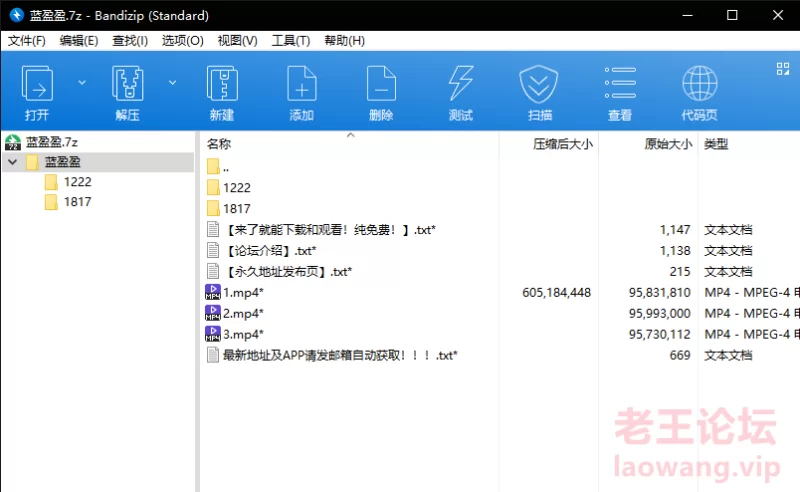The image size is (800, 492).
Task: Click the MP4 icon of 1.mp4
Action: (213, 292)
